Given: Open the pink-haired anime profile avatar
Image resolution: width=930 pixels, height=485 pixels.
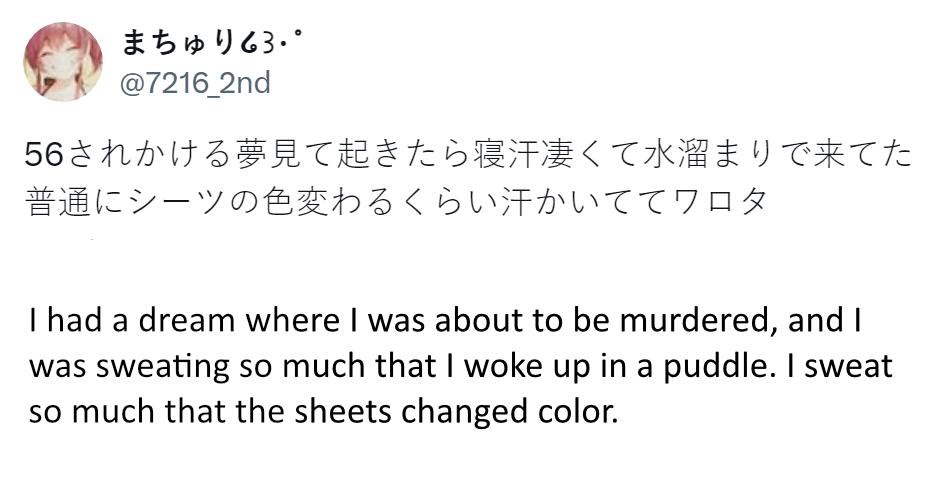Looking at the screenshot, I should click(x=63, y=62).
